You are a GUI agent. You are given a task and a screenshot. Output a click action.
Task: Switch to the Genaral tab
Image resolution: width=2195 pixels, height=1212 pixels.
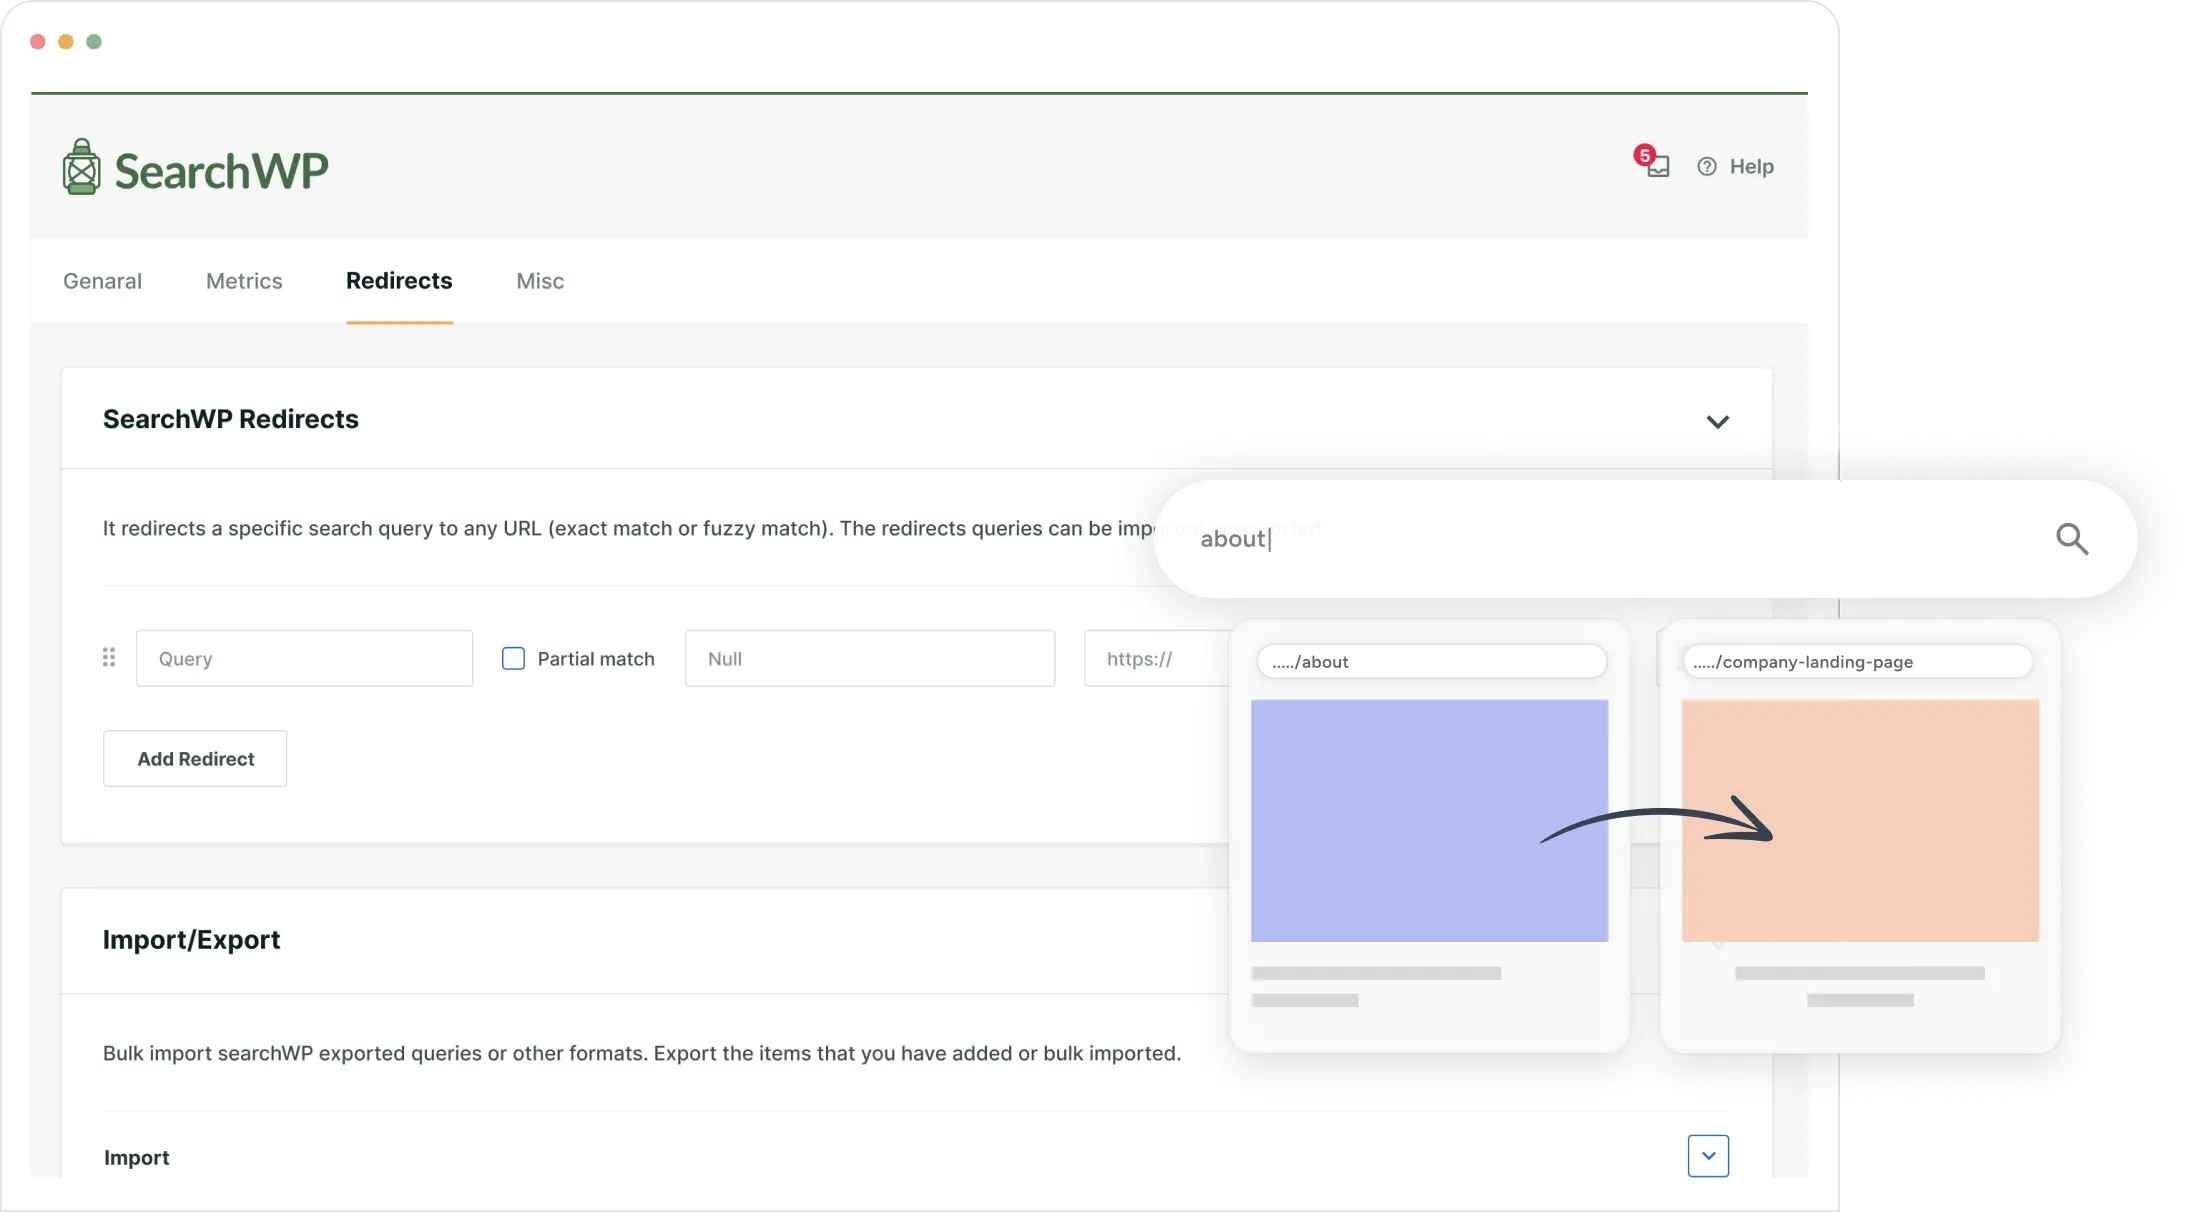101,281
